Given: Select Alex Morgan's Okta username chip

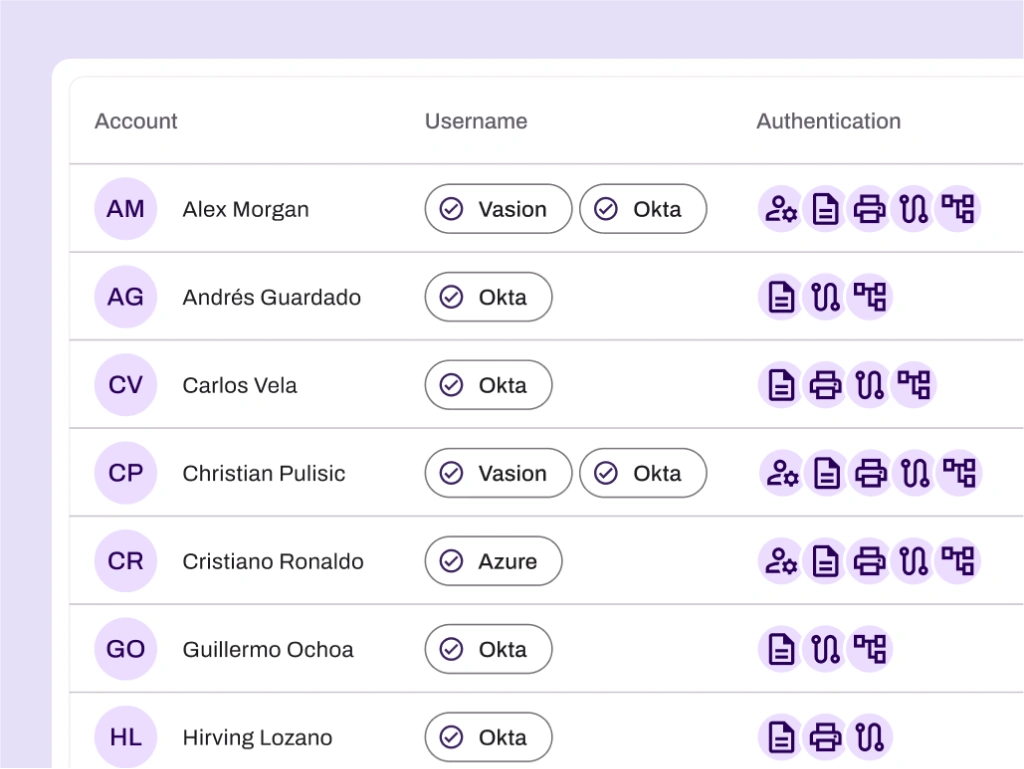Looking at the screenshot, I should (x=643, y=209).
